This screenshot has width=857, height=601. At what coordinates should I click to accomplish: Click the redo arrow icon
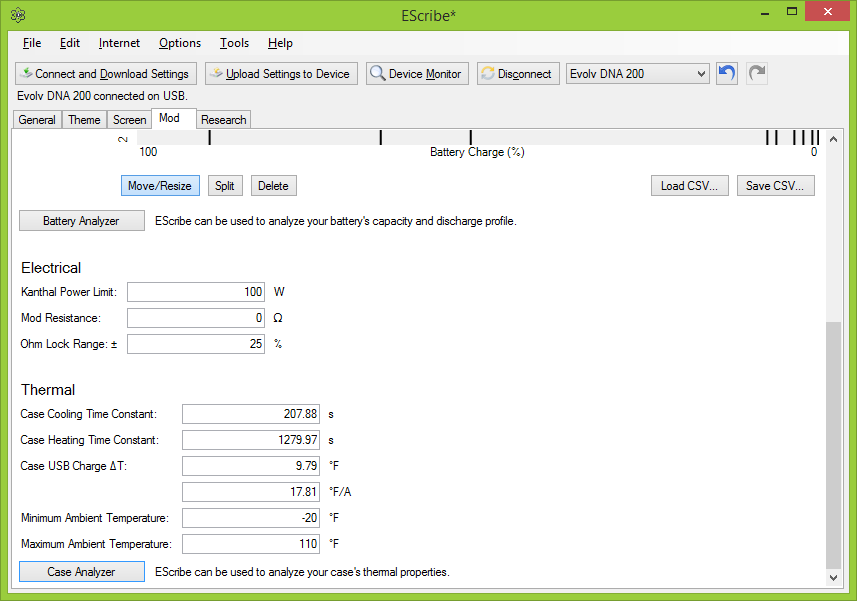pyautogui.click(x=757, y=74)
